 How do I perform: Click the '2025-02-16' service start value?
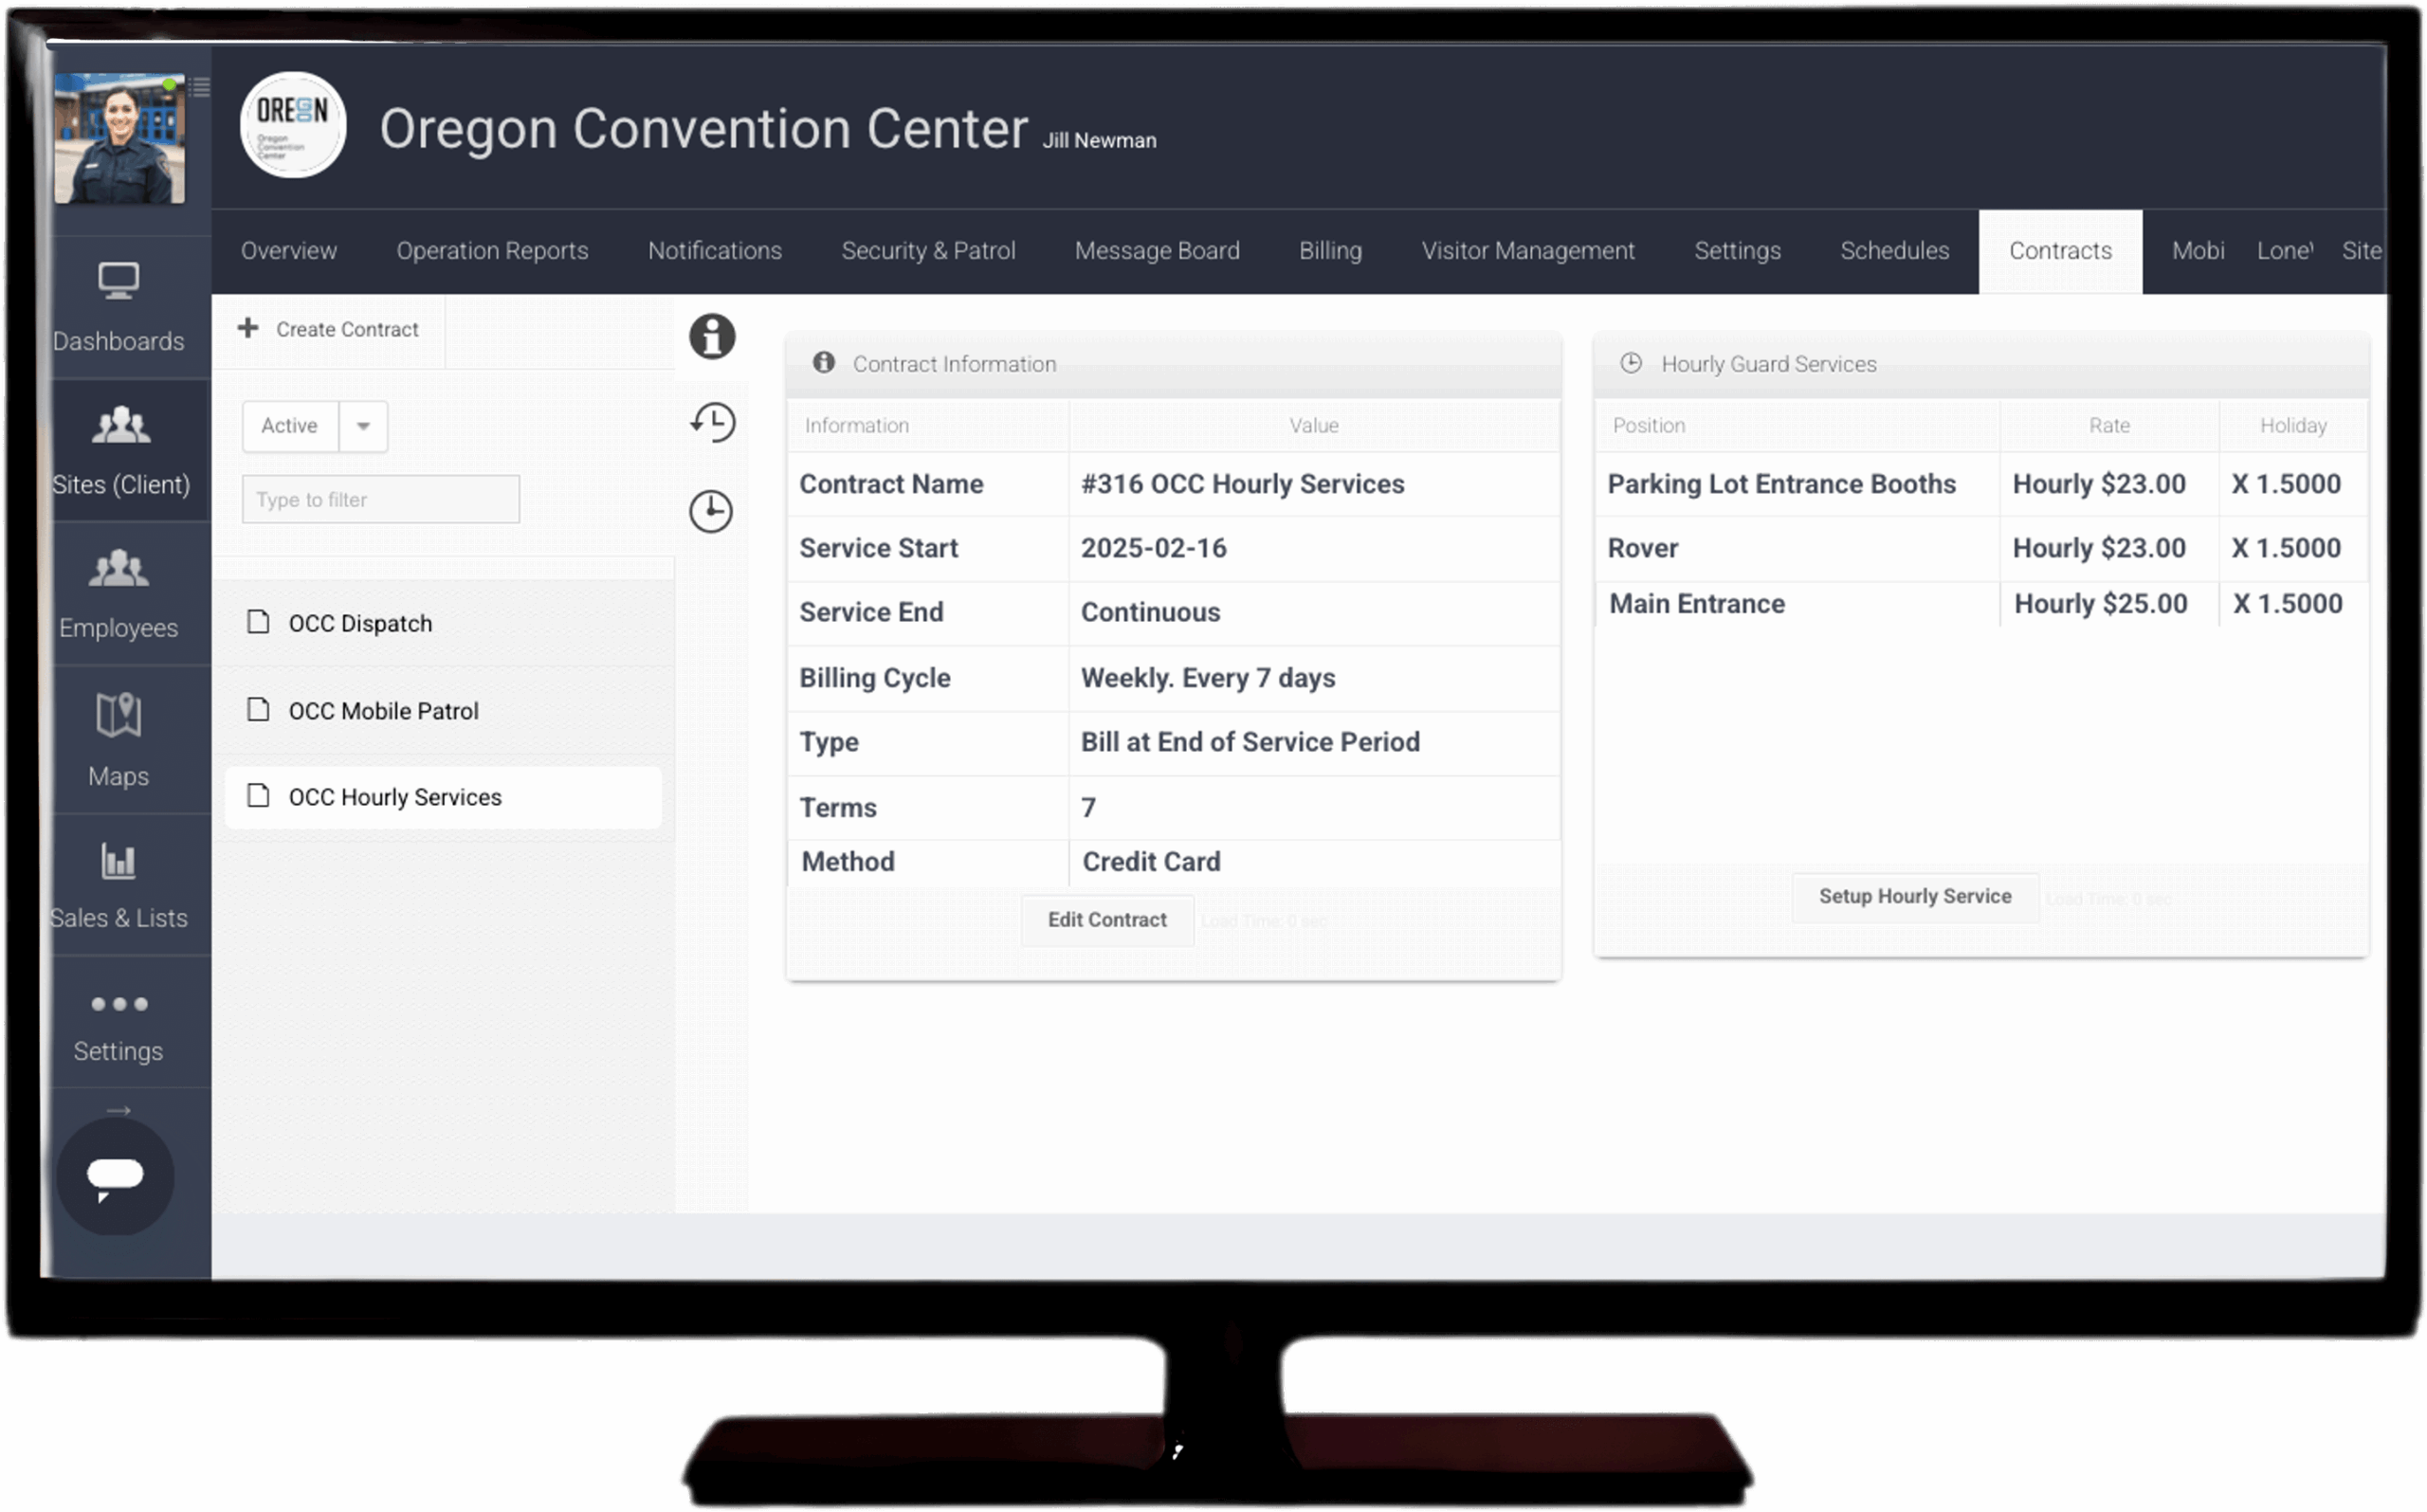(1154, 548)
